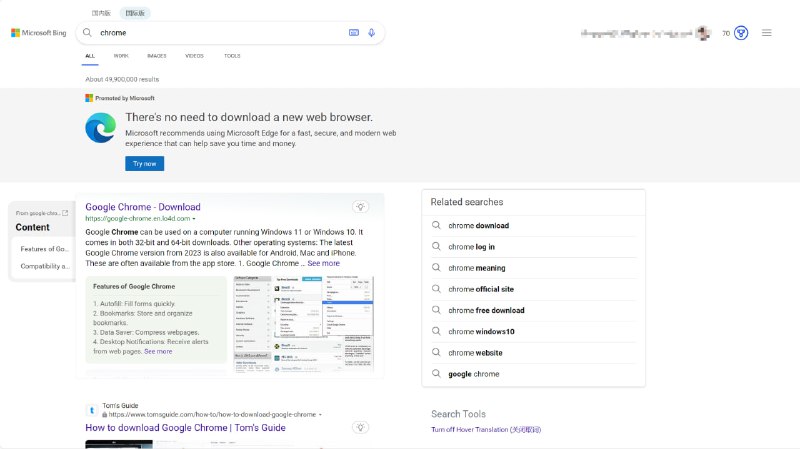This screenshot has height=449, width=800.
Task: Click the Promoted by Microsoft label
Action: 124,98
